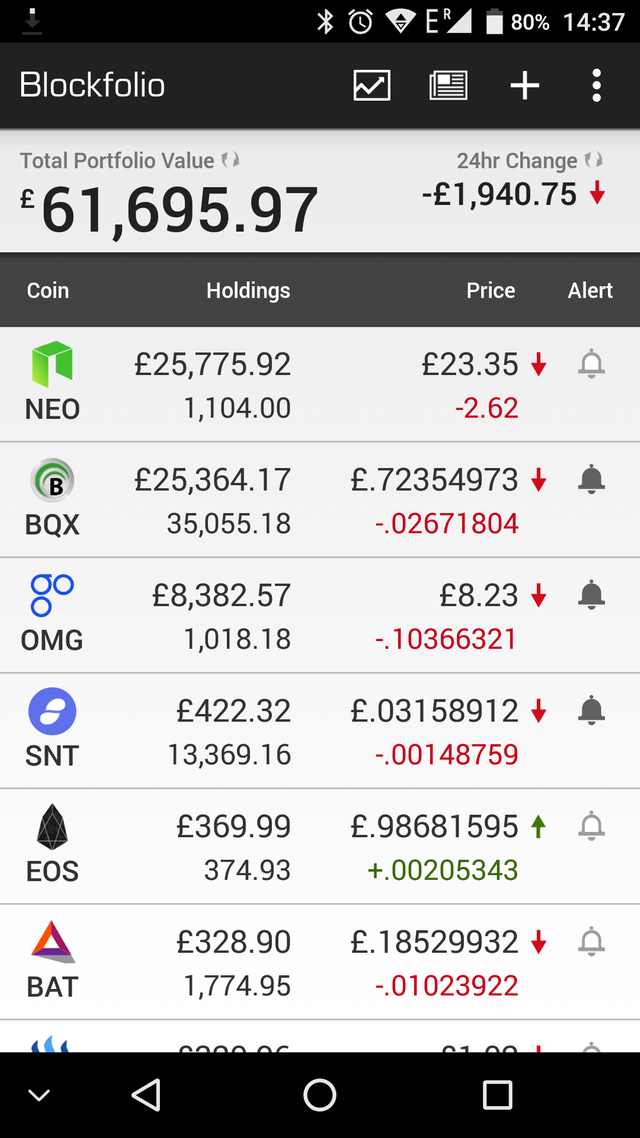Tap the NEO coin logo
The width and height of the screenshot is (640, 1138).
pos(52,364)
